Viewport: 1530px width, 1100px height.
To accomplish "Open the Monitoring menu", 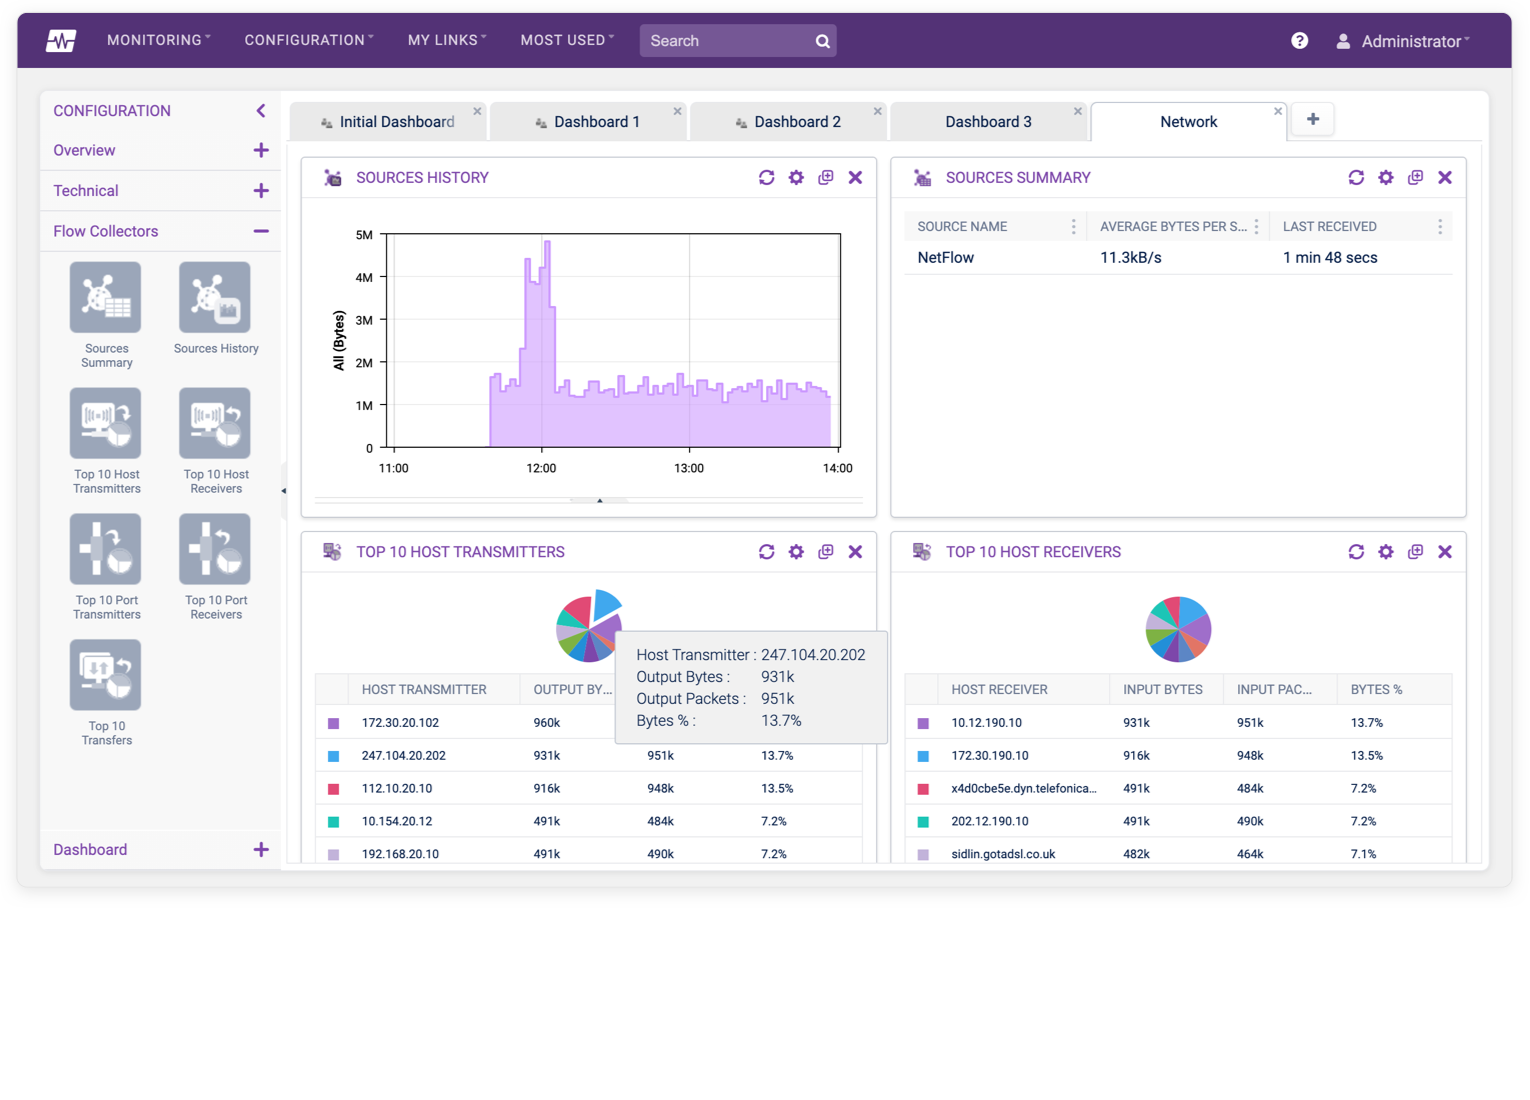I will 157,40.
